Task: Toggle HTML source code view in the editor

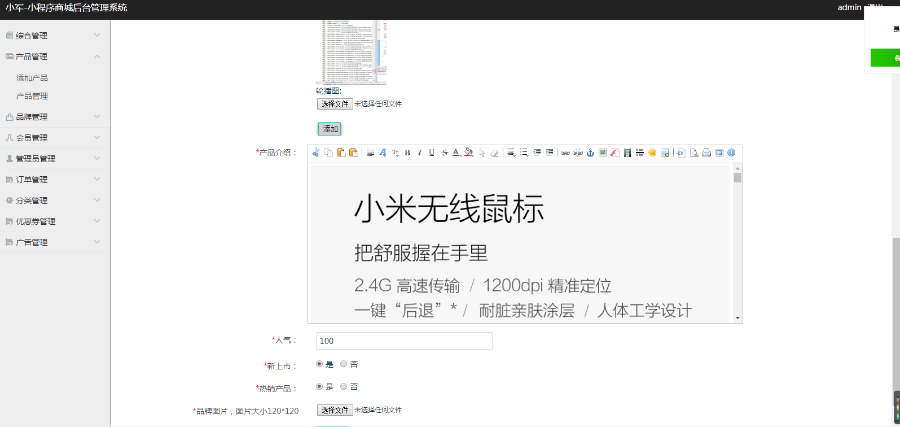Action: [x=681, y=153]
